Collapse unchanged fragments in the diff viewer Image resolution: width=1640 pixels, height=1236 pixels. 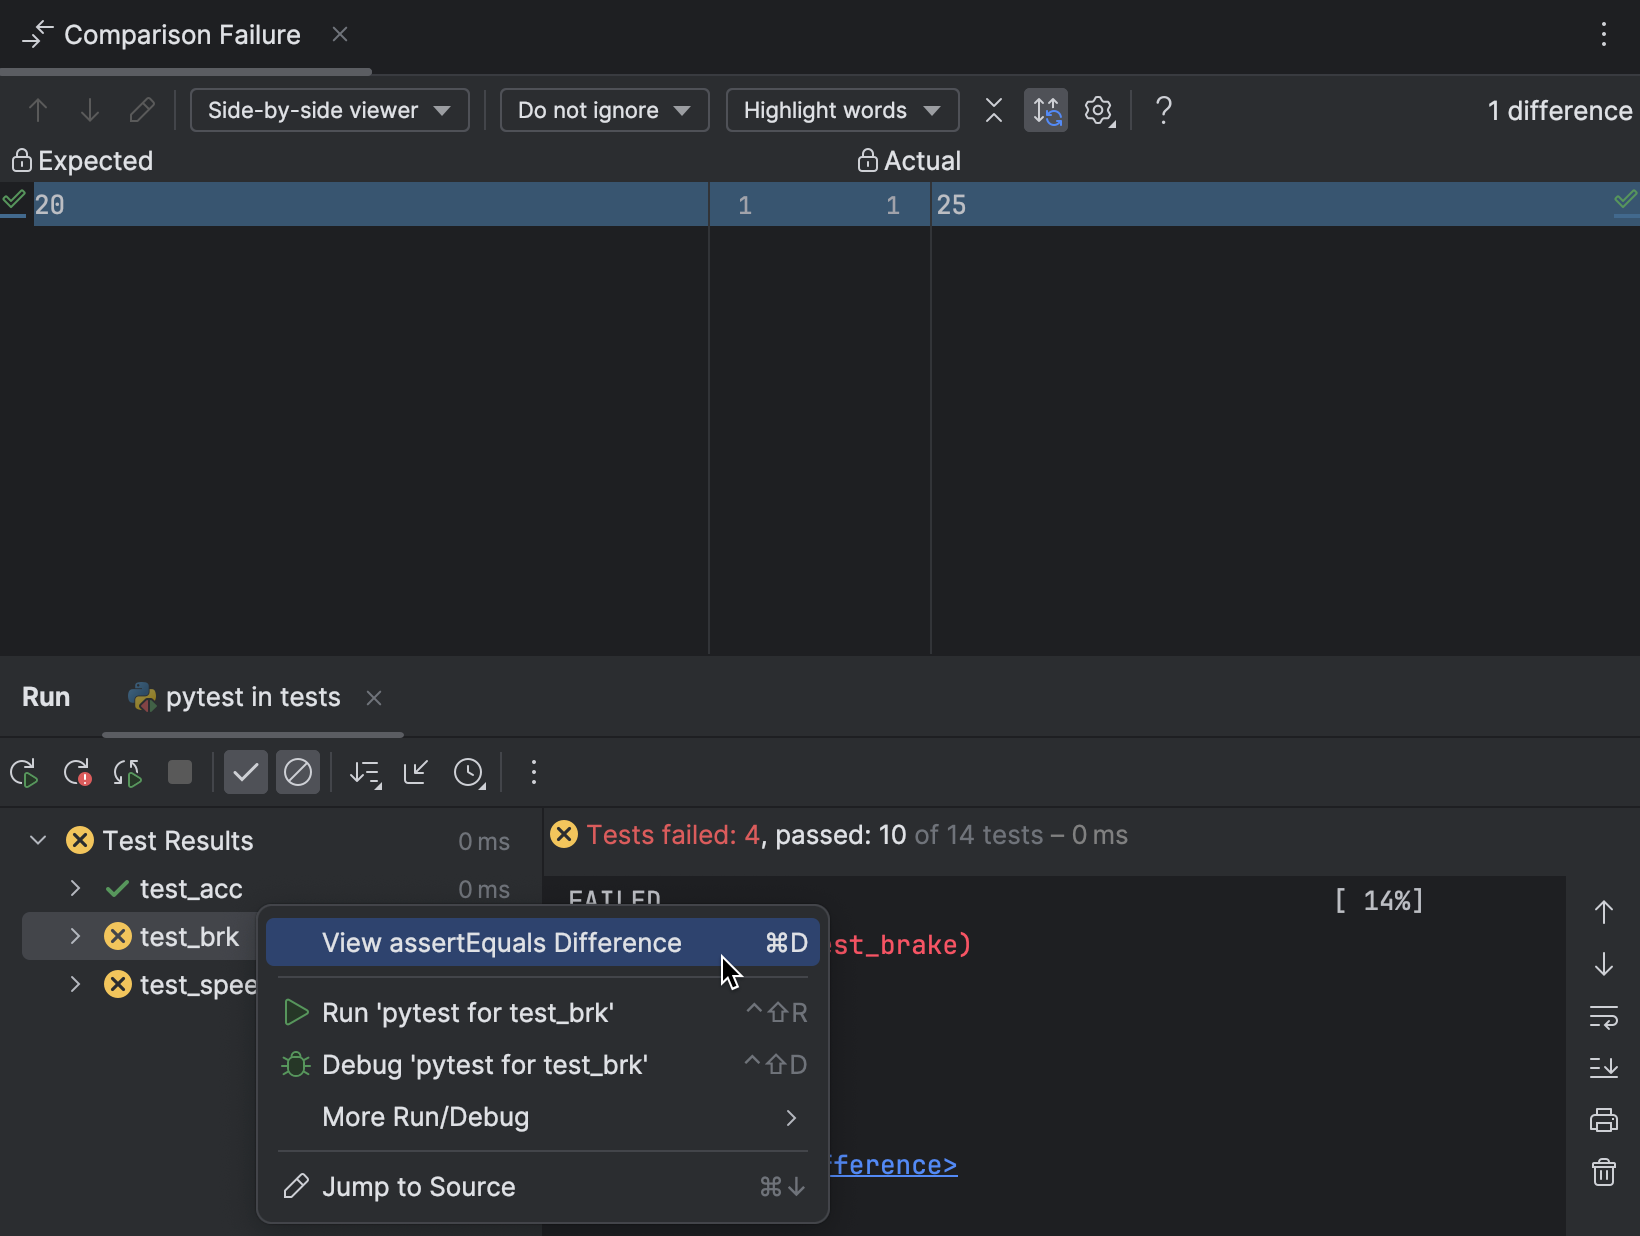994,110
